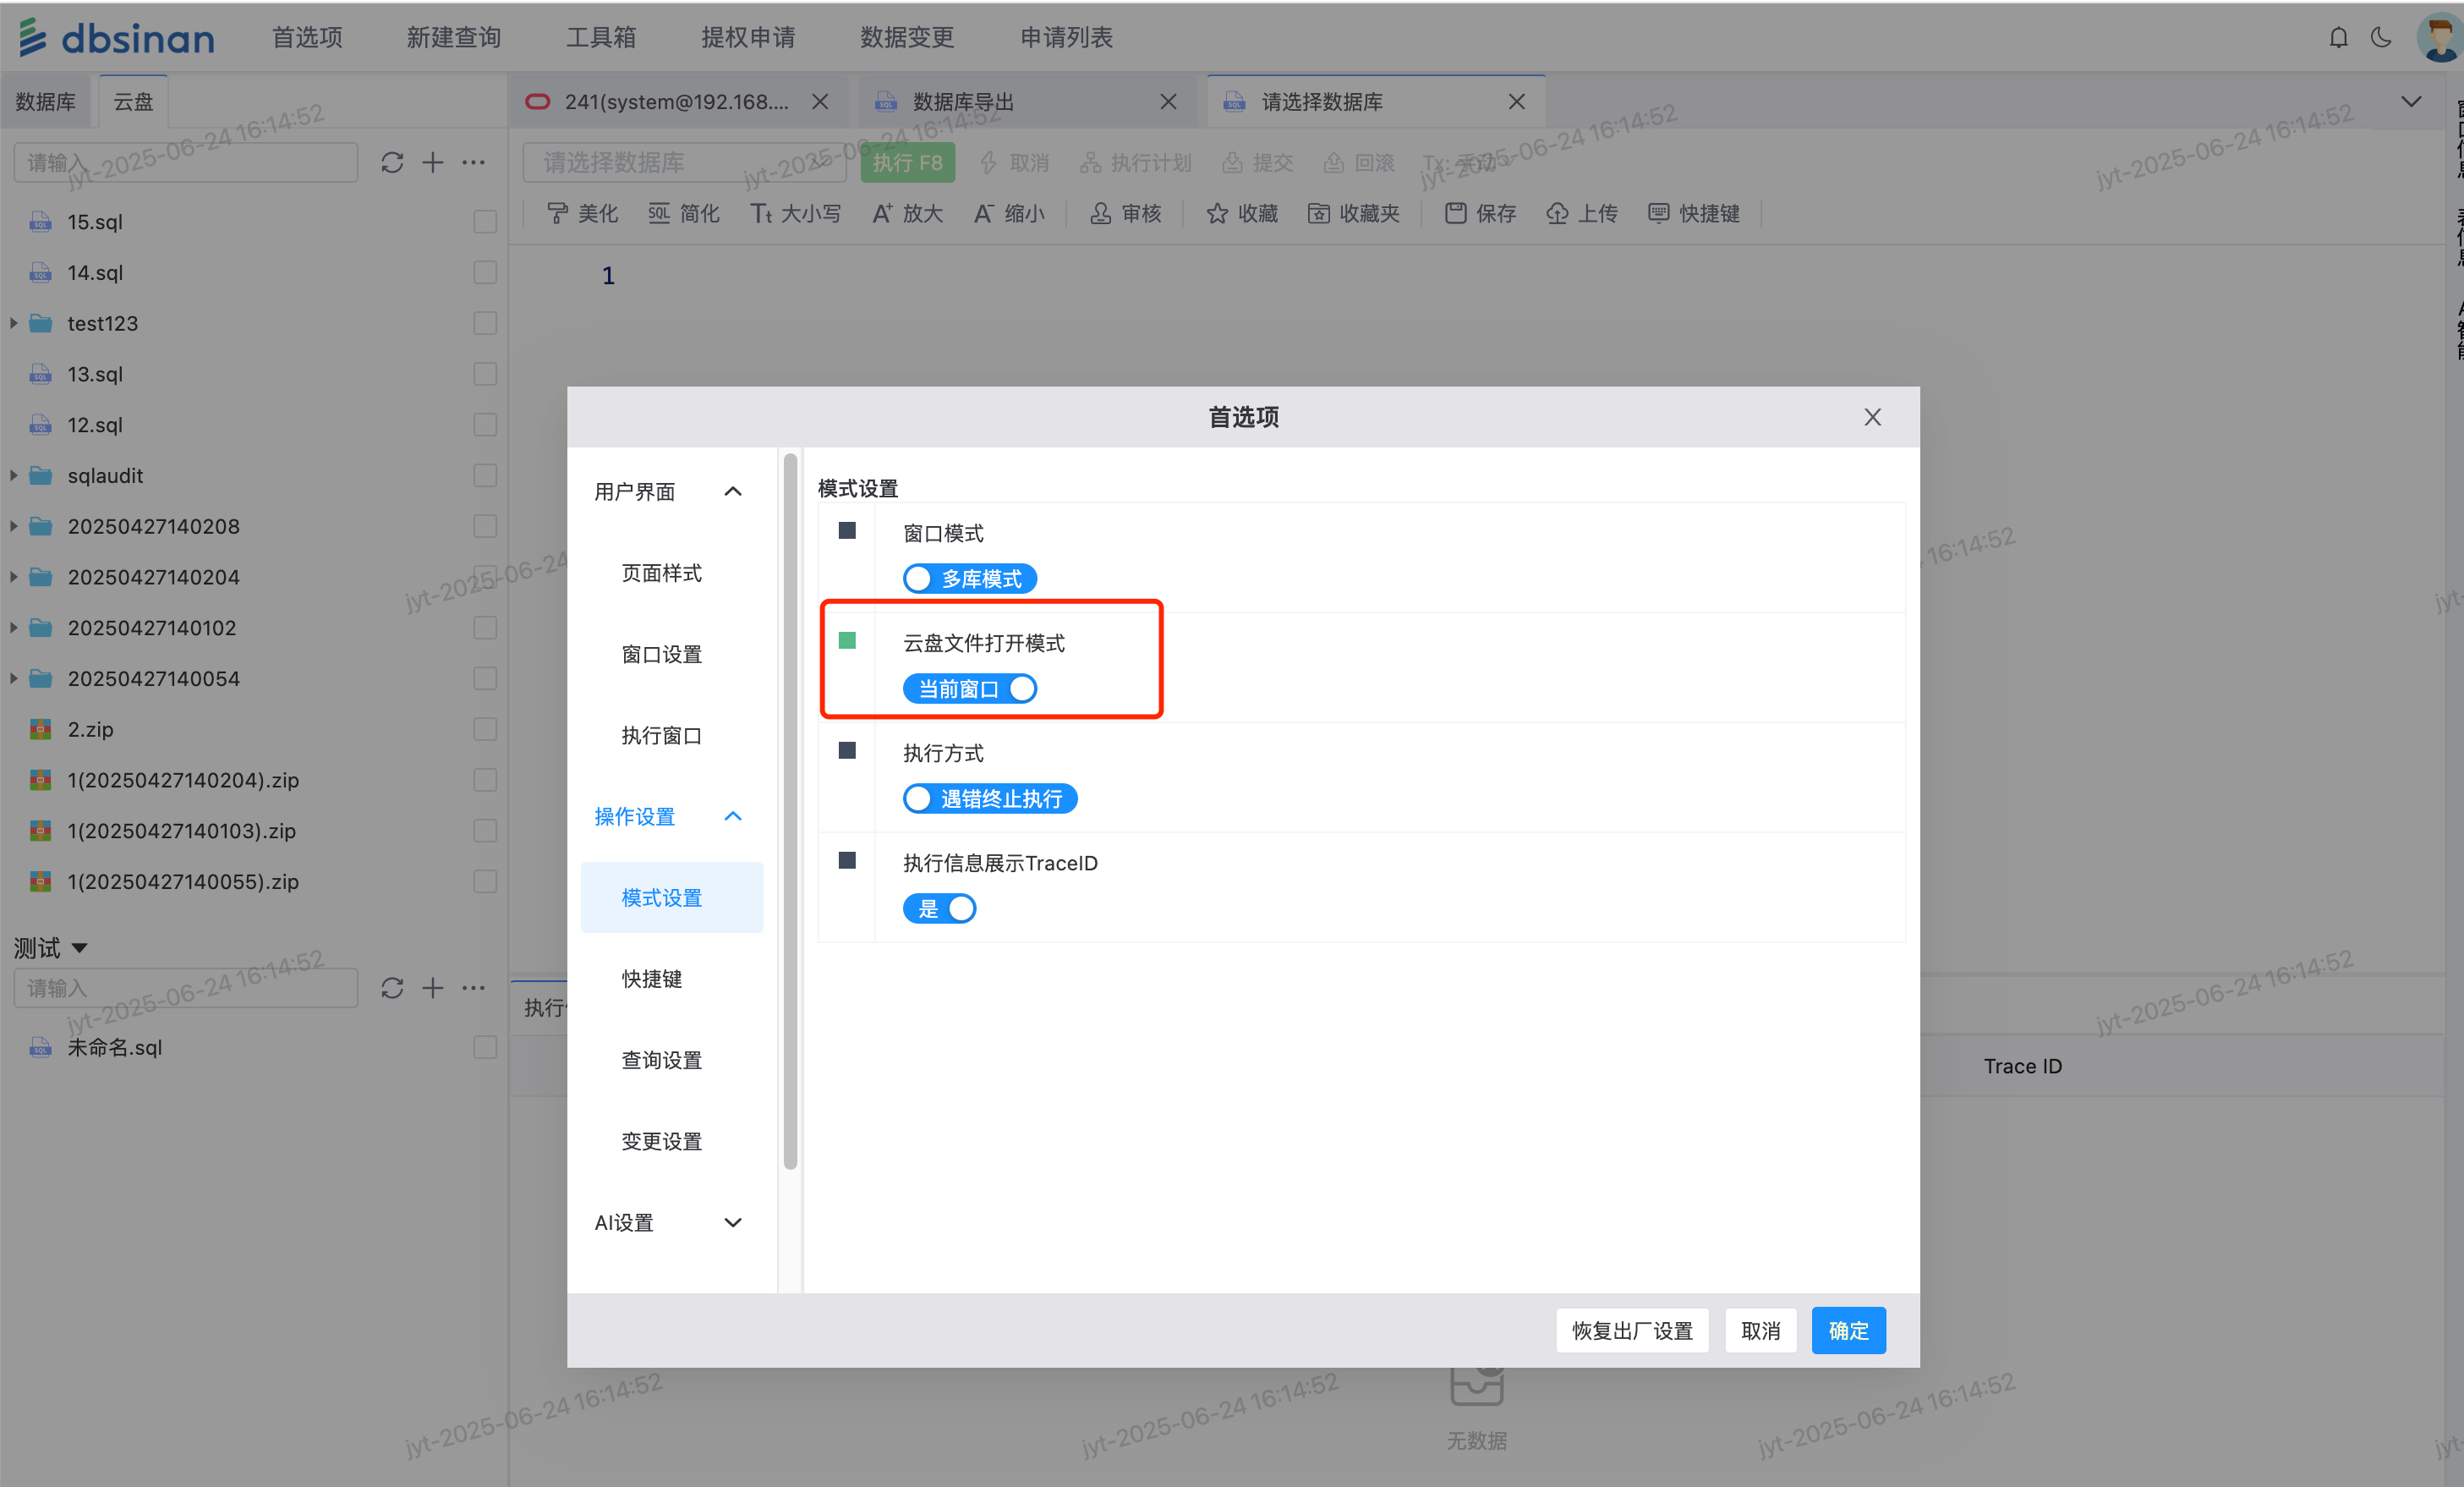Screen dimensions: 2464x1487
Task: Click the 美化 format brush icon
Action: pos(558,213)
